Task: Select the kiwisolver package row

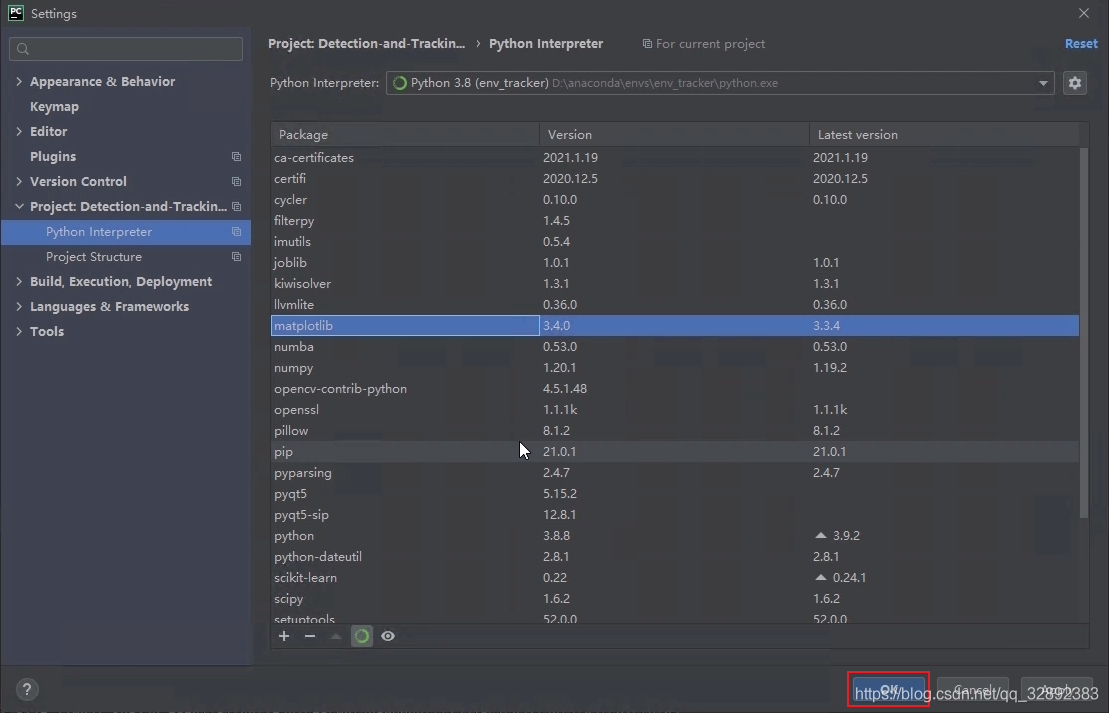Action: point(675,284)
